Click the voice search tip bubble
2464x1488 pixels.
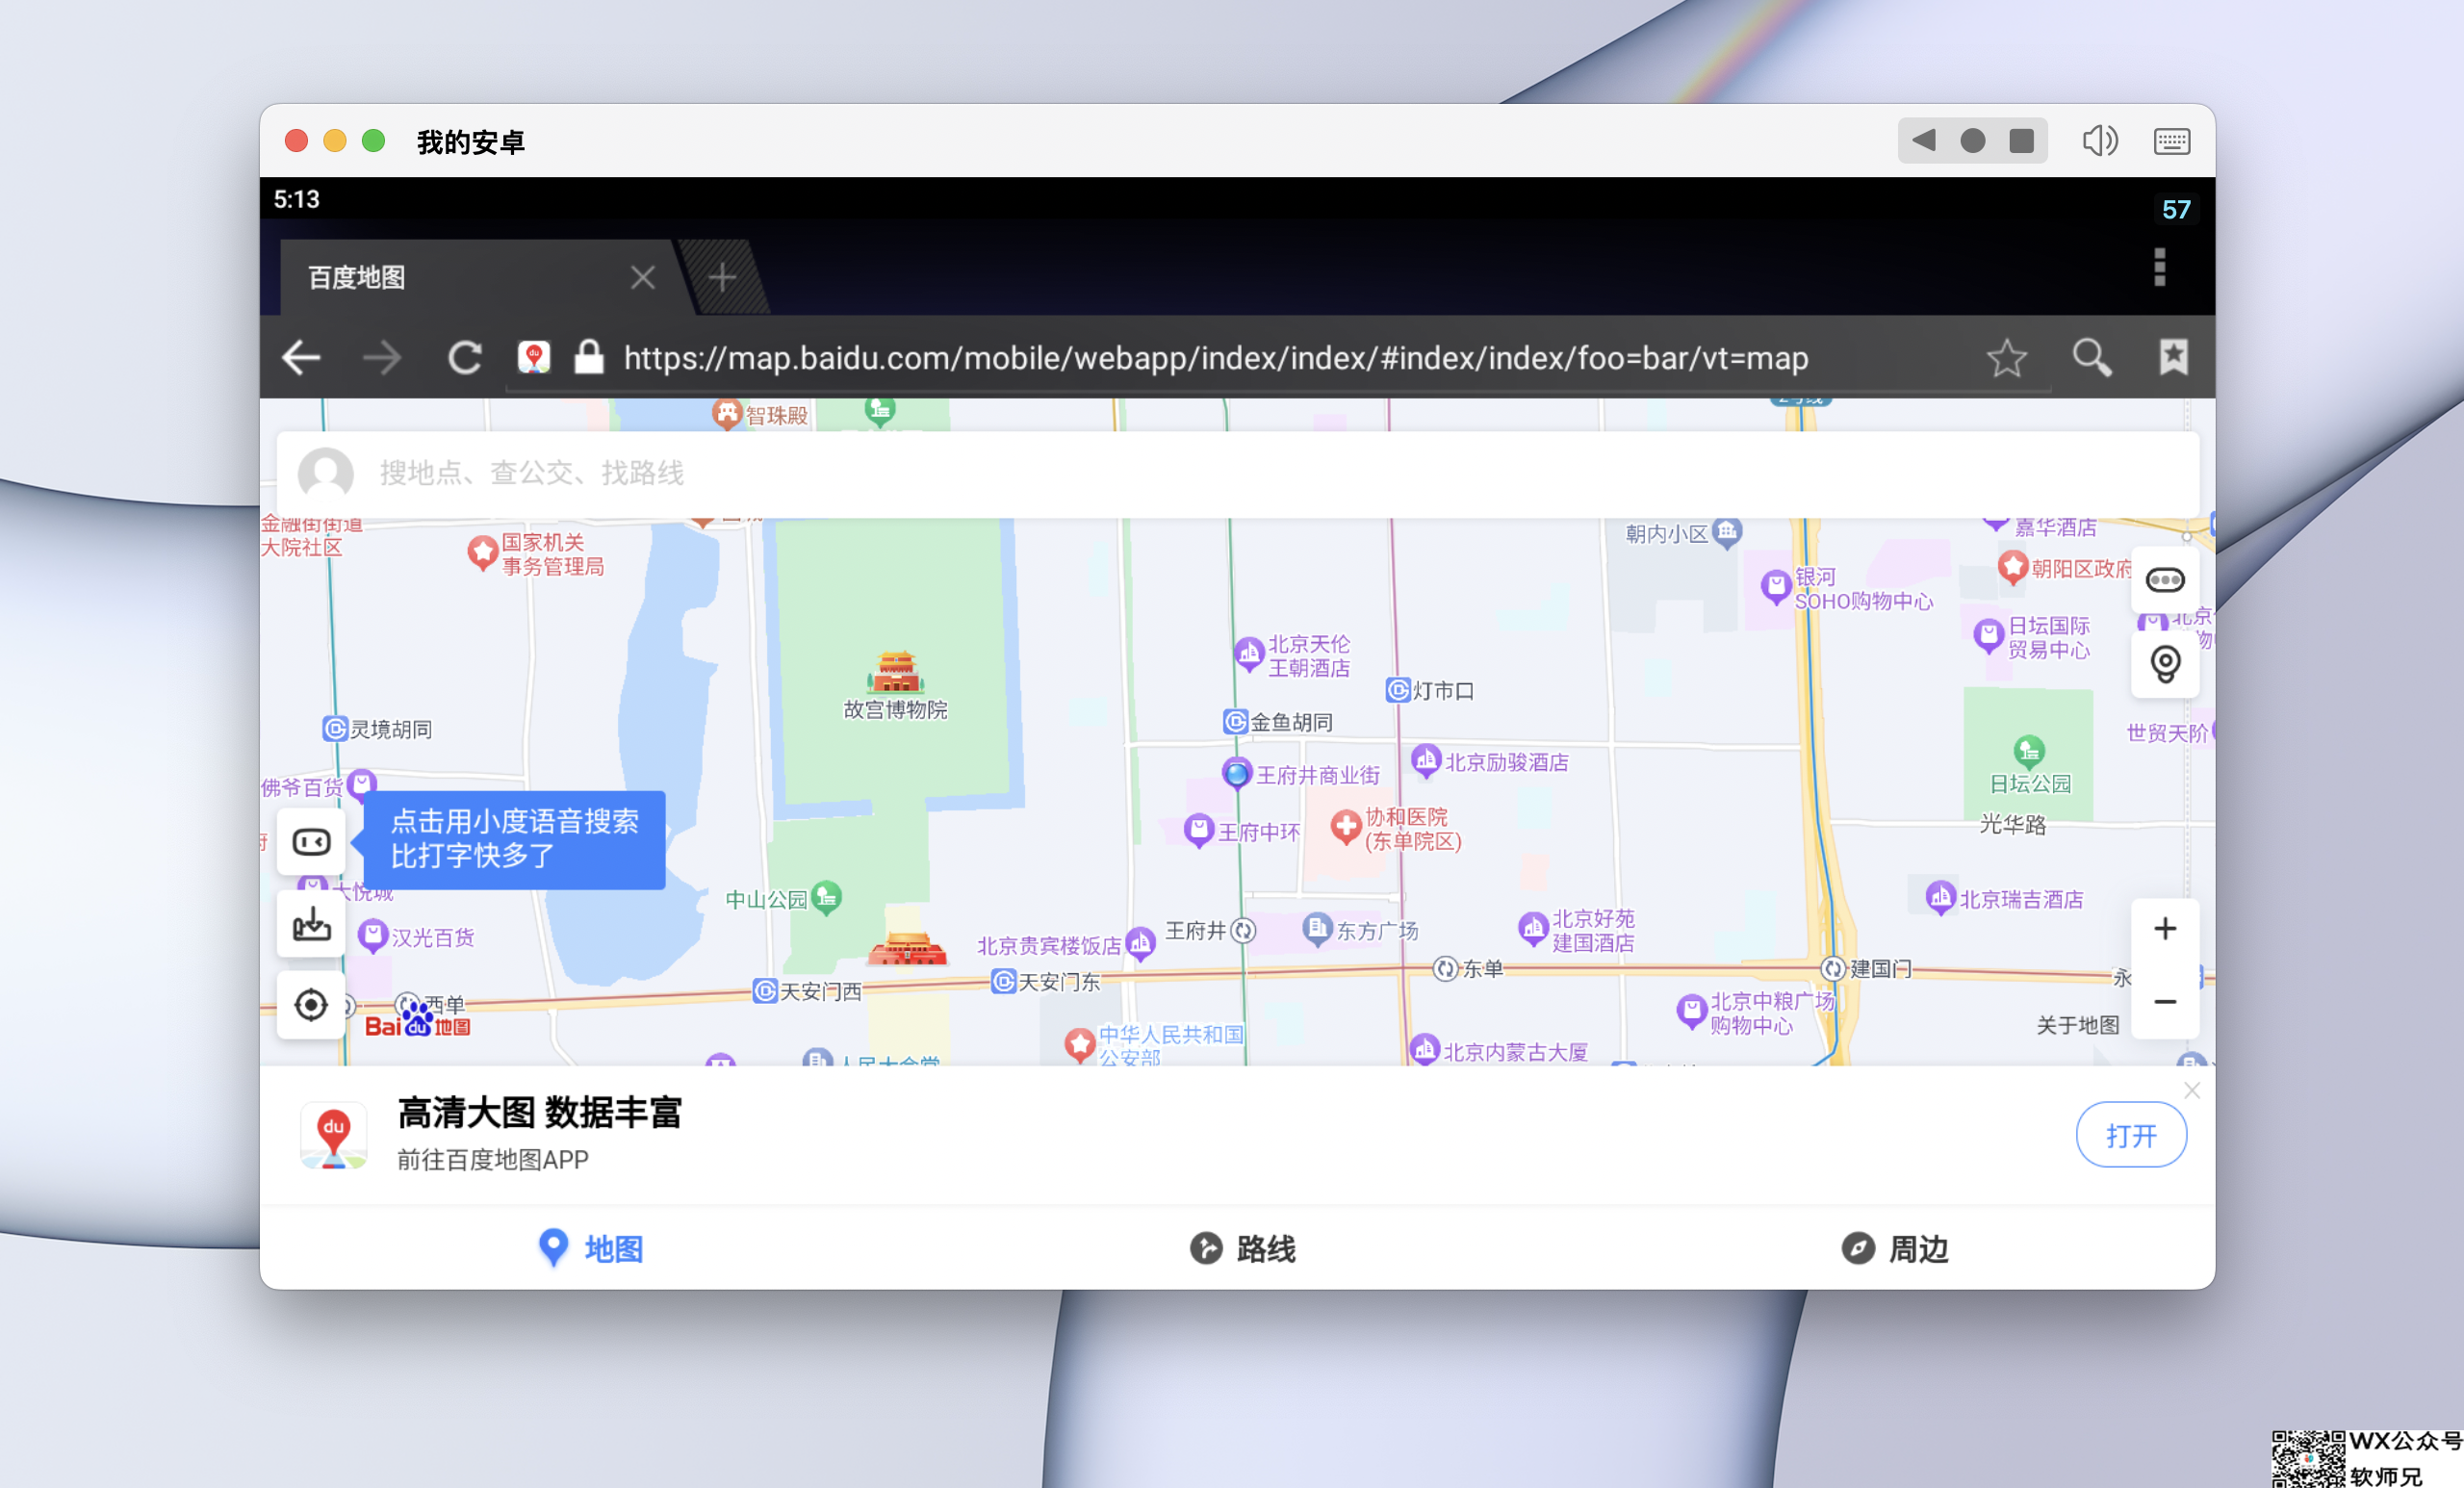(514, 839)
